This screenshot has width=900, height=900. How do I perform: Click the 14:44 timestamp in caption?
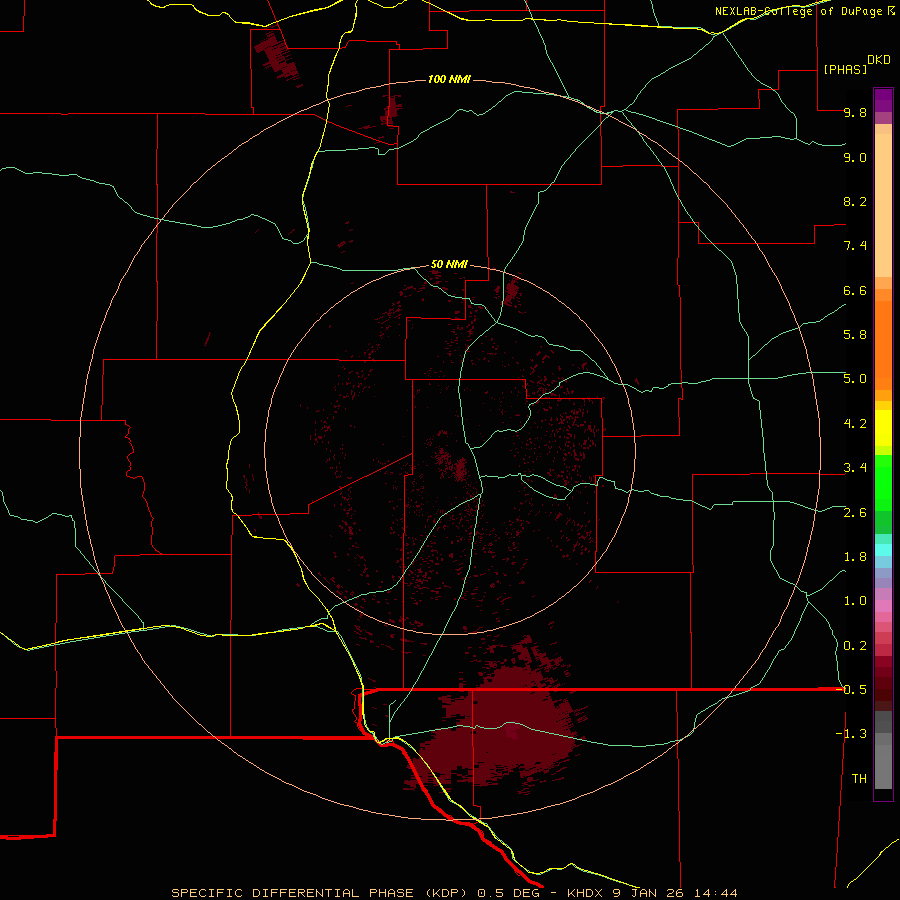(715, 893)
